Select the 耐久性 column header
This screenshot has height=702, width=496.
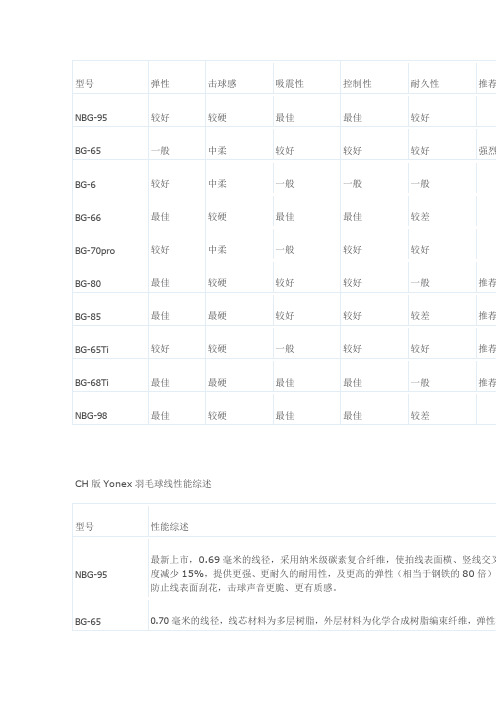coord(425,84)
